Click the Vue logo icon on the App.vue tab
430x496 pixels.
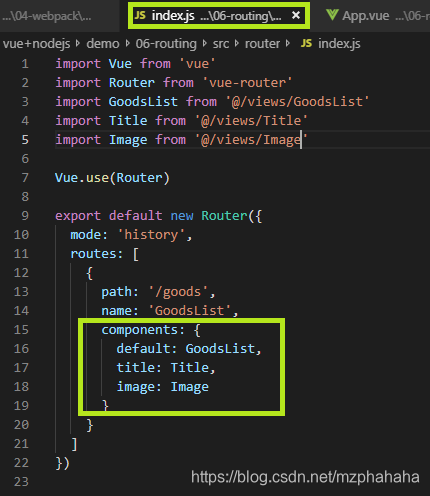point(332,15)
